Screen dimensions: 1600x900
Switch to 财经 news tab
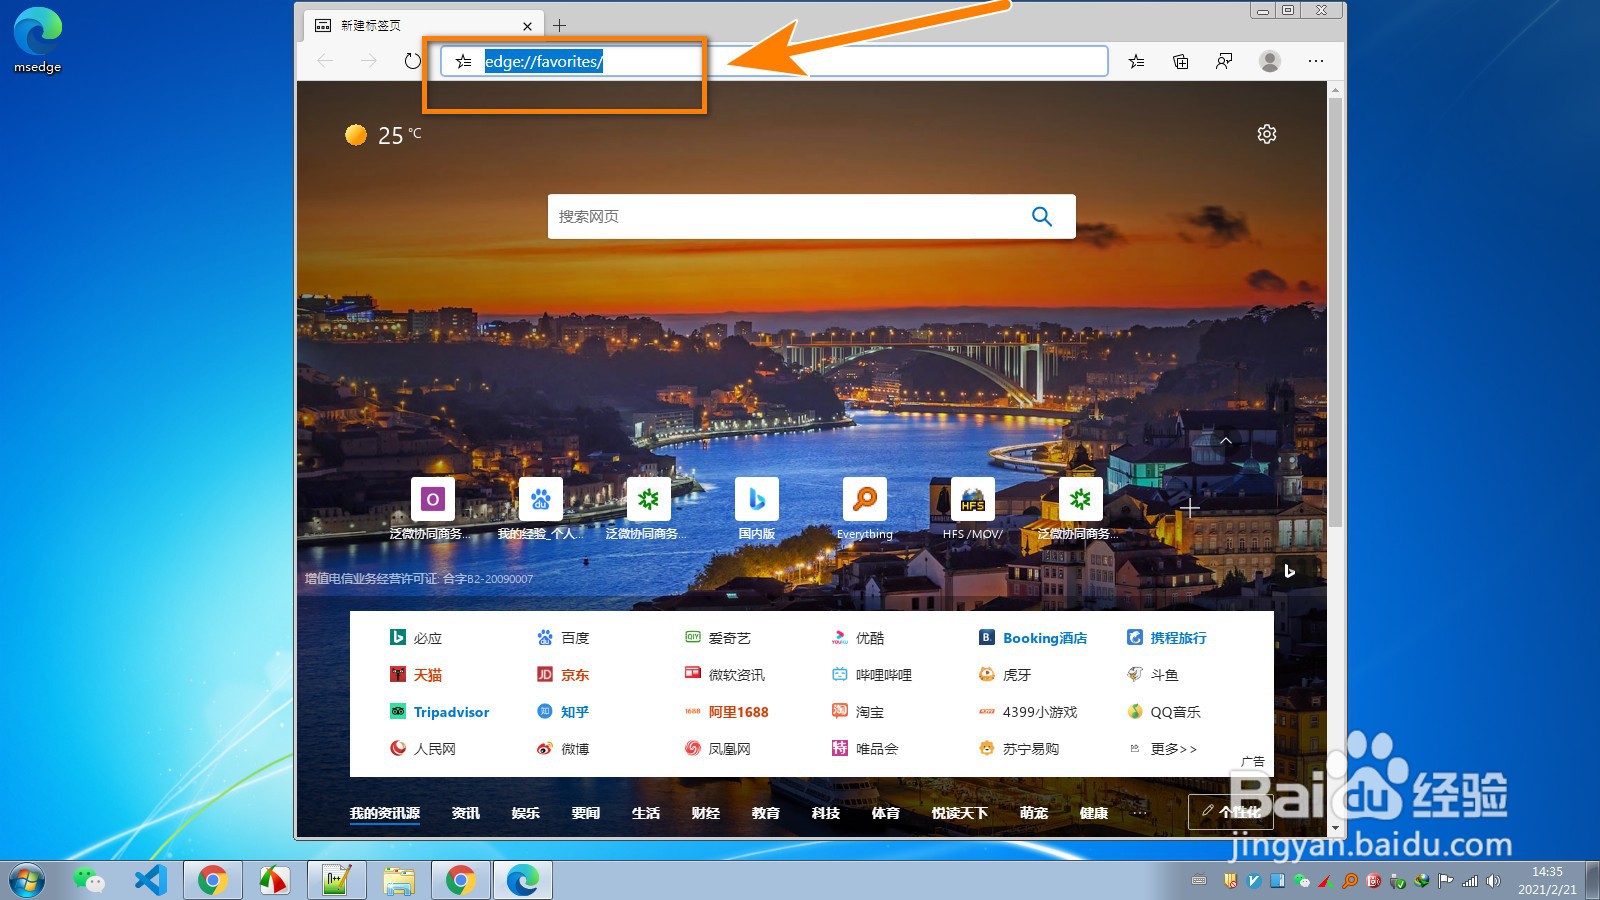[706, 813]
